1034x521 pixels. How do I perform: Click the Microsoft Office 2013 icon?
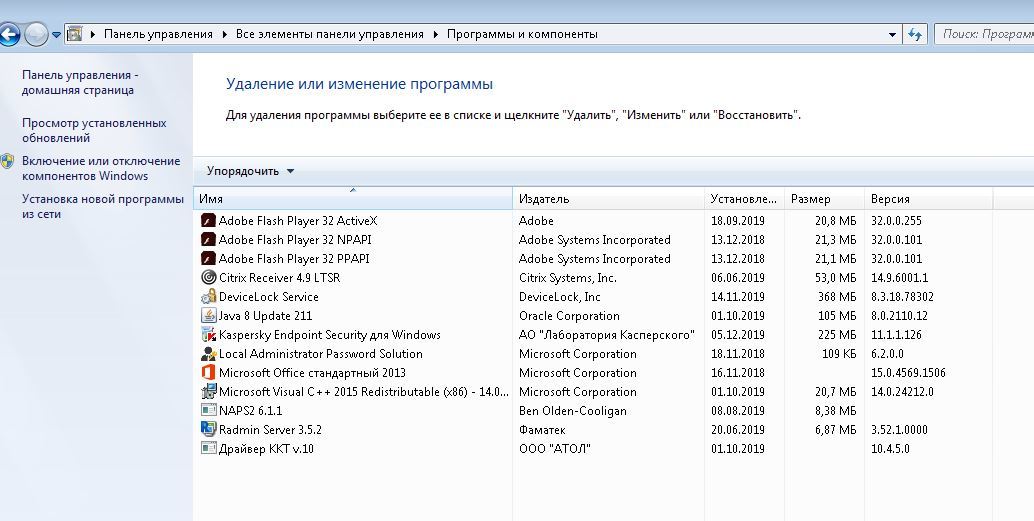(x=208, y=373)
